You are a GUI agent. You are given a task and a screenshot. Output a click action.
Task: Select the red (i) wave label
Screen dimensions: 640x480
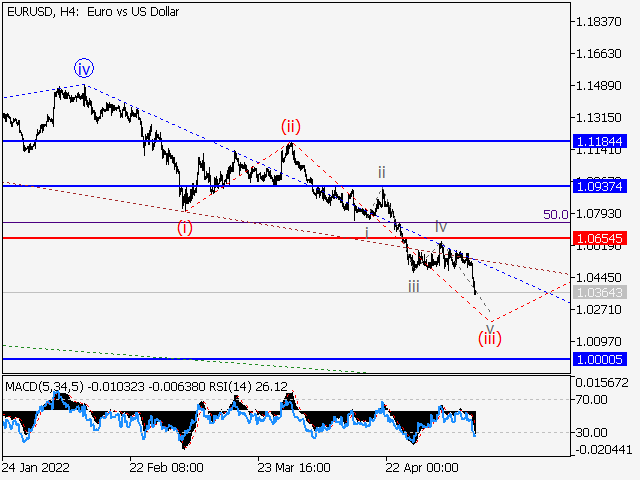(184, 227)
